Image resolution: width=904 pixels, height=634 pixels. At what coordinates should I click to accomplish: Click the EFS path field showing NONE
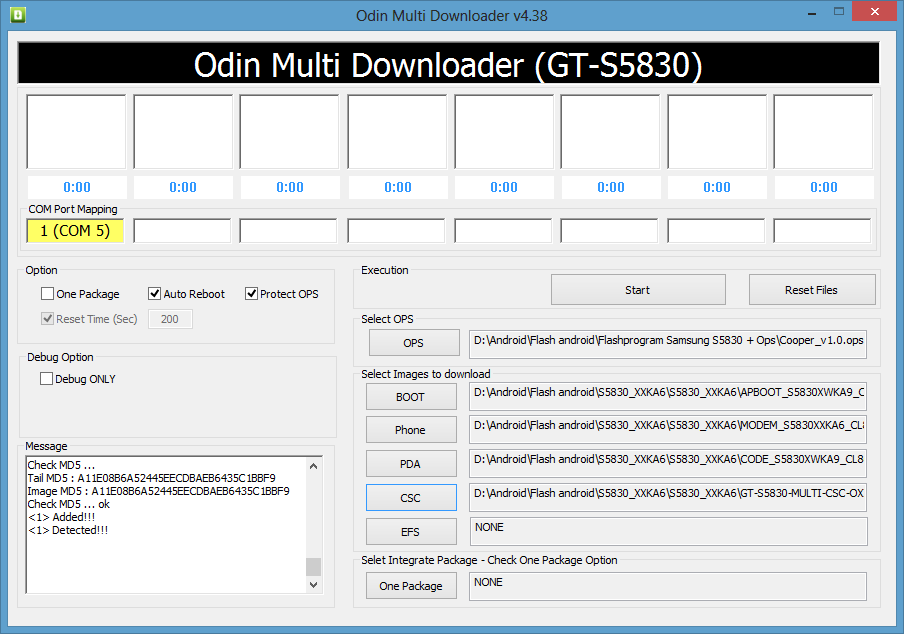[x=669, y=531]
